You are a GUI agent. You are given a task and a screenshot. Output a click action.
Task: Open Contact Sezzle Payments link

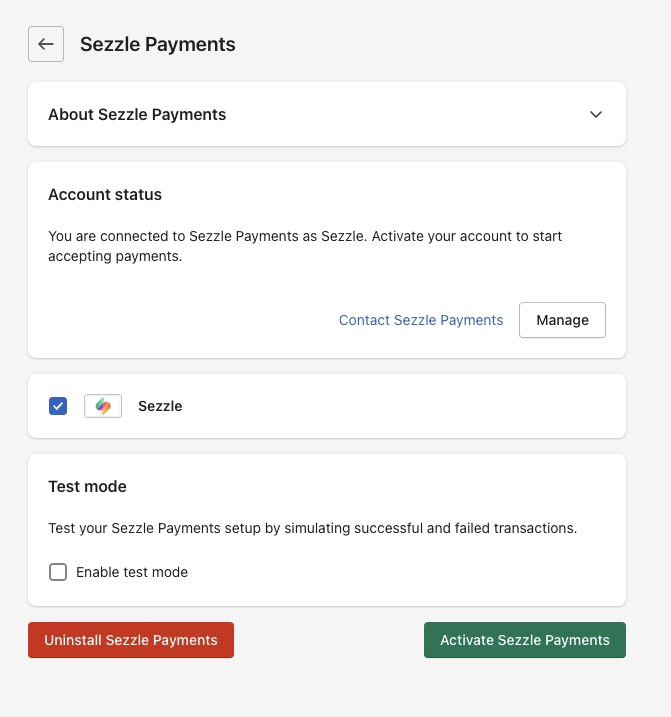[421, 320]
